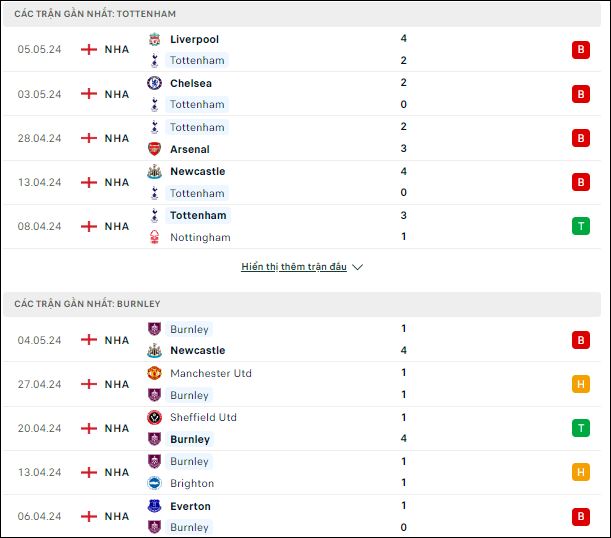Click the Liverpool club crest icon
Image resolution: width=611 pixels, height=538 pixels.
(x=155, y=39)
